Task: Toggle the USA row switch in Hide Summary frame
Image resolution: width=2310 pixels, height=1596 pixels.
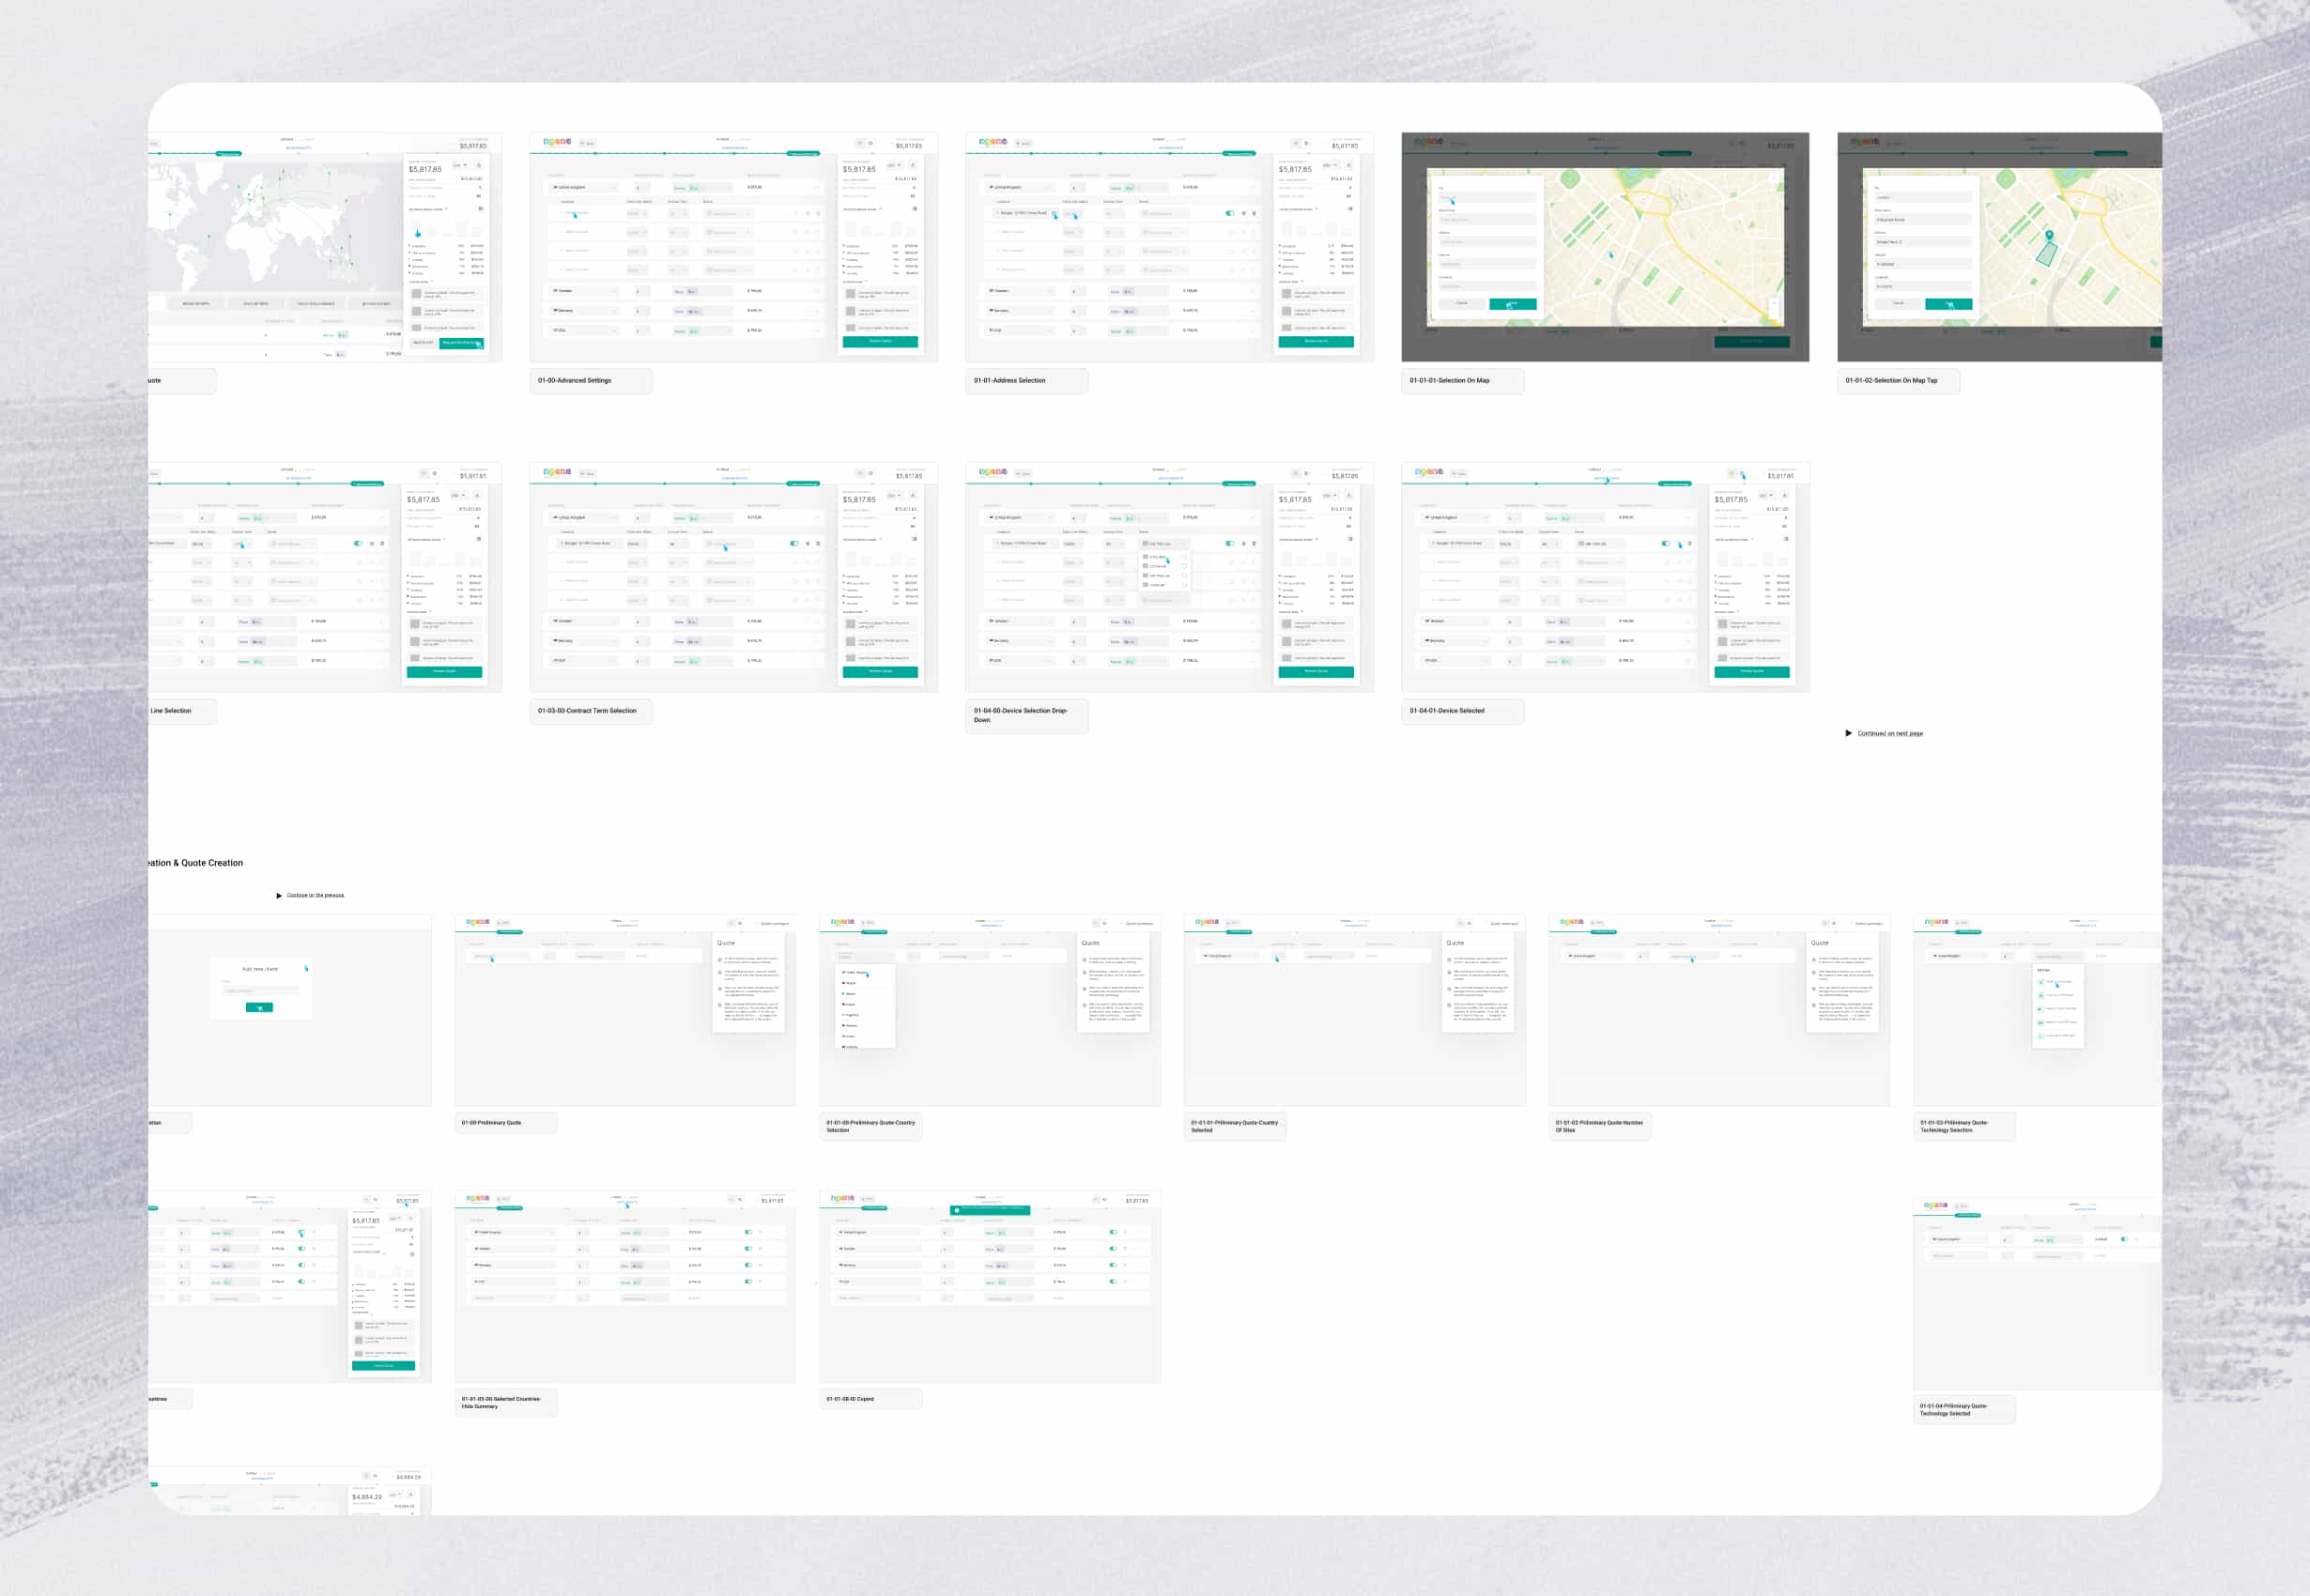Action: tap(748, 1281)
